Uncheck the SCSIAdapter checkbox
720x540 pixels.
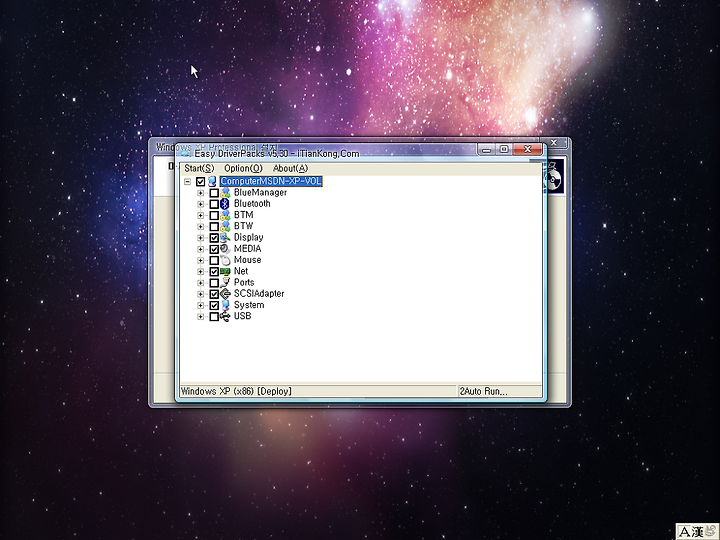coord(214,294)
